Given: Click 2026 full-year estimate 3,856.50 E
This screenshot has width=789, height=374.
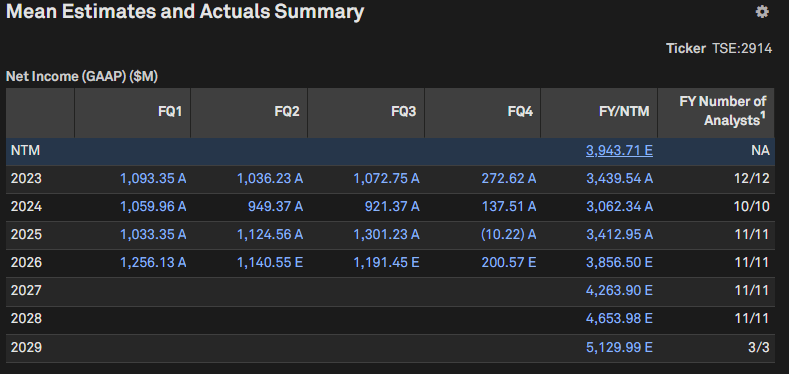Looking at the screenshot, I should pos(619,262).
